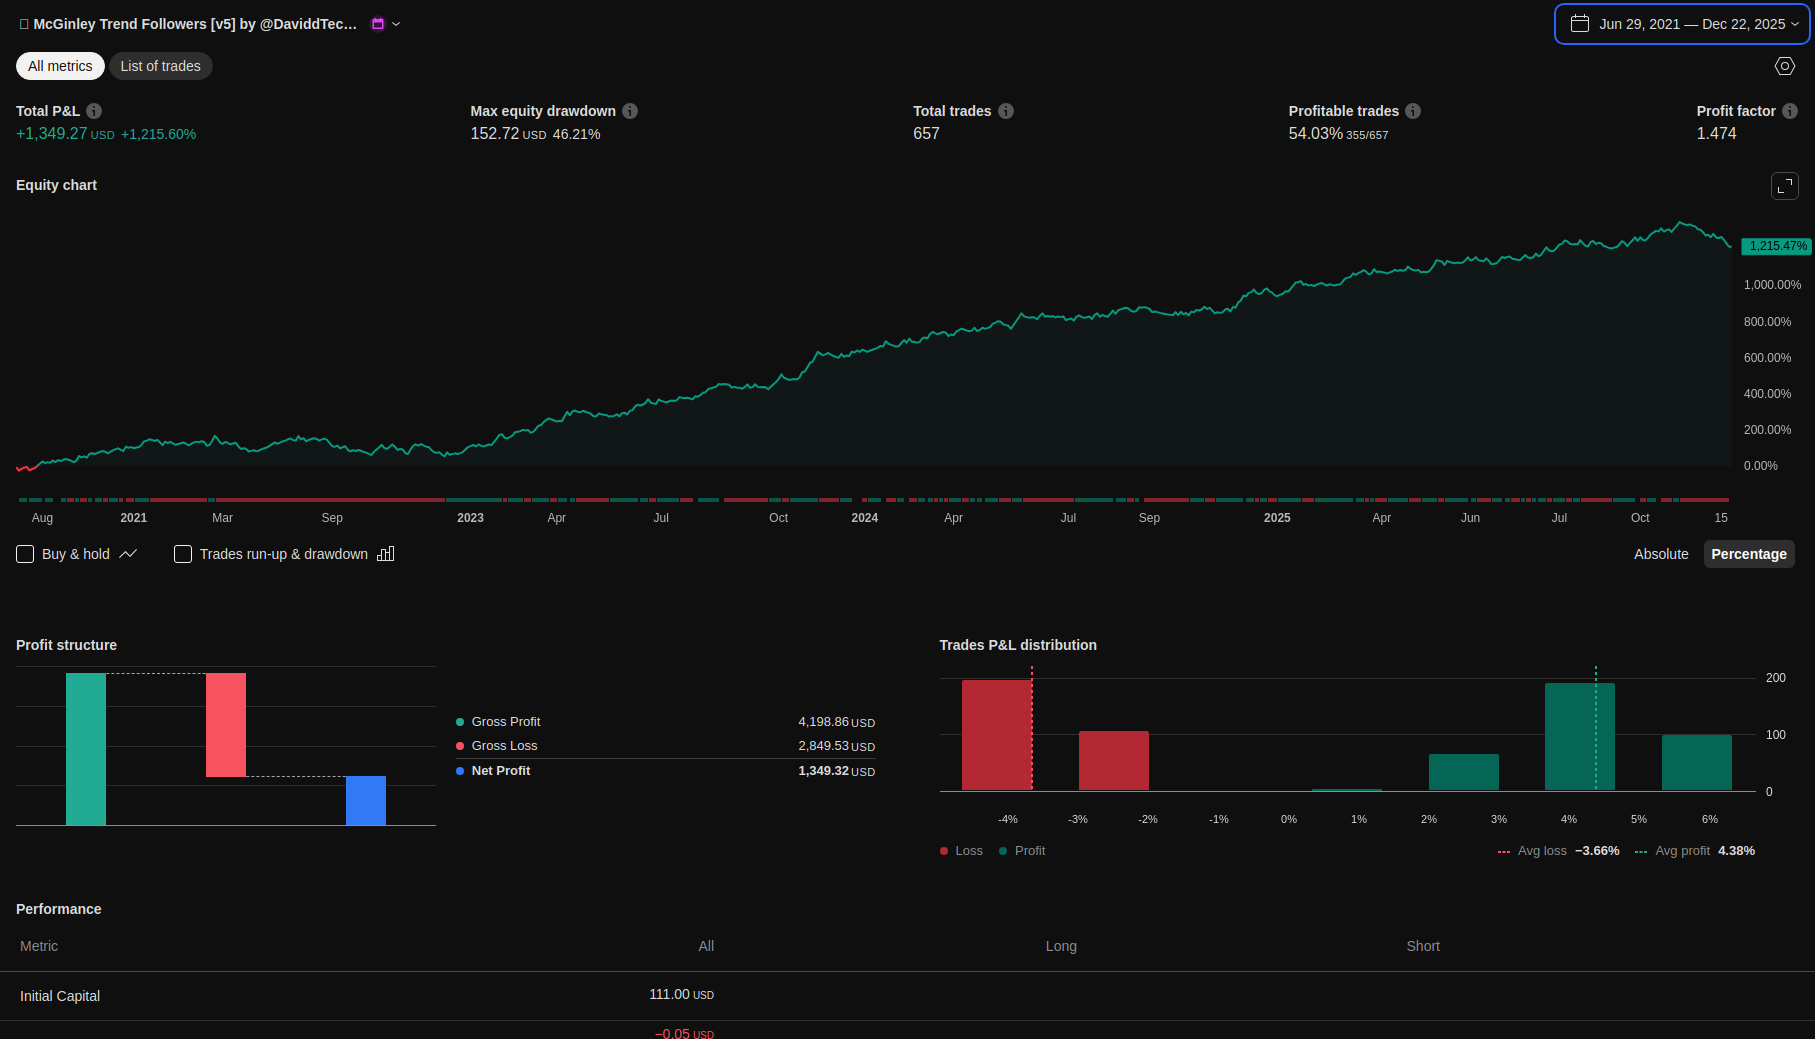Click the 1,215.47% equity value label
The width and height of the screenshot is (1815, 1039).
[x=1777, y=246]
